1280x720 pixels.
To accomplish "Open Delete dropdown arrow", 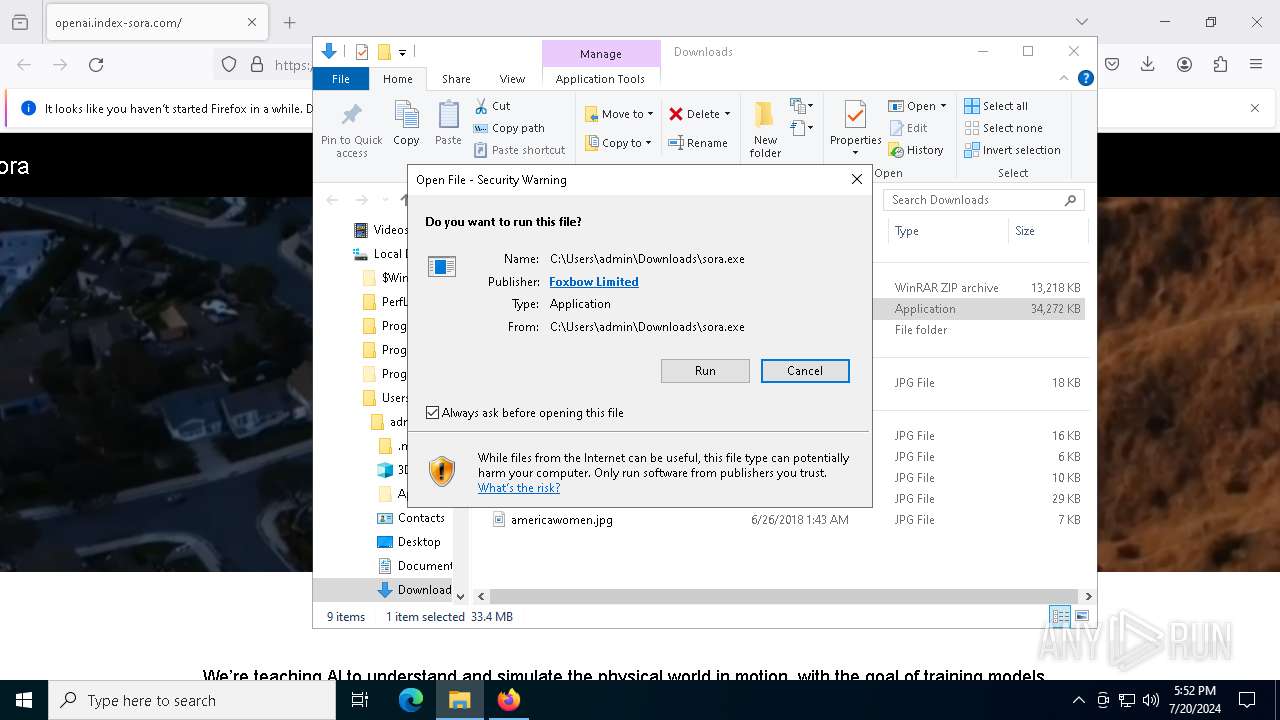I will click(x=727, y=114).
